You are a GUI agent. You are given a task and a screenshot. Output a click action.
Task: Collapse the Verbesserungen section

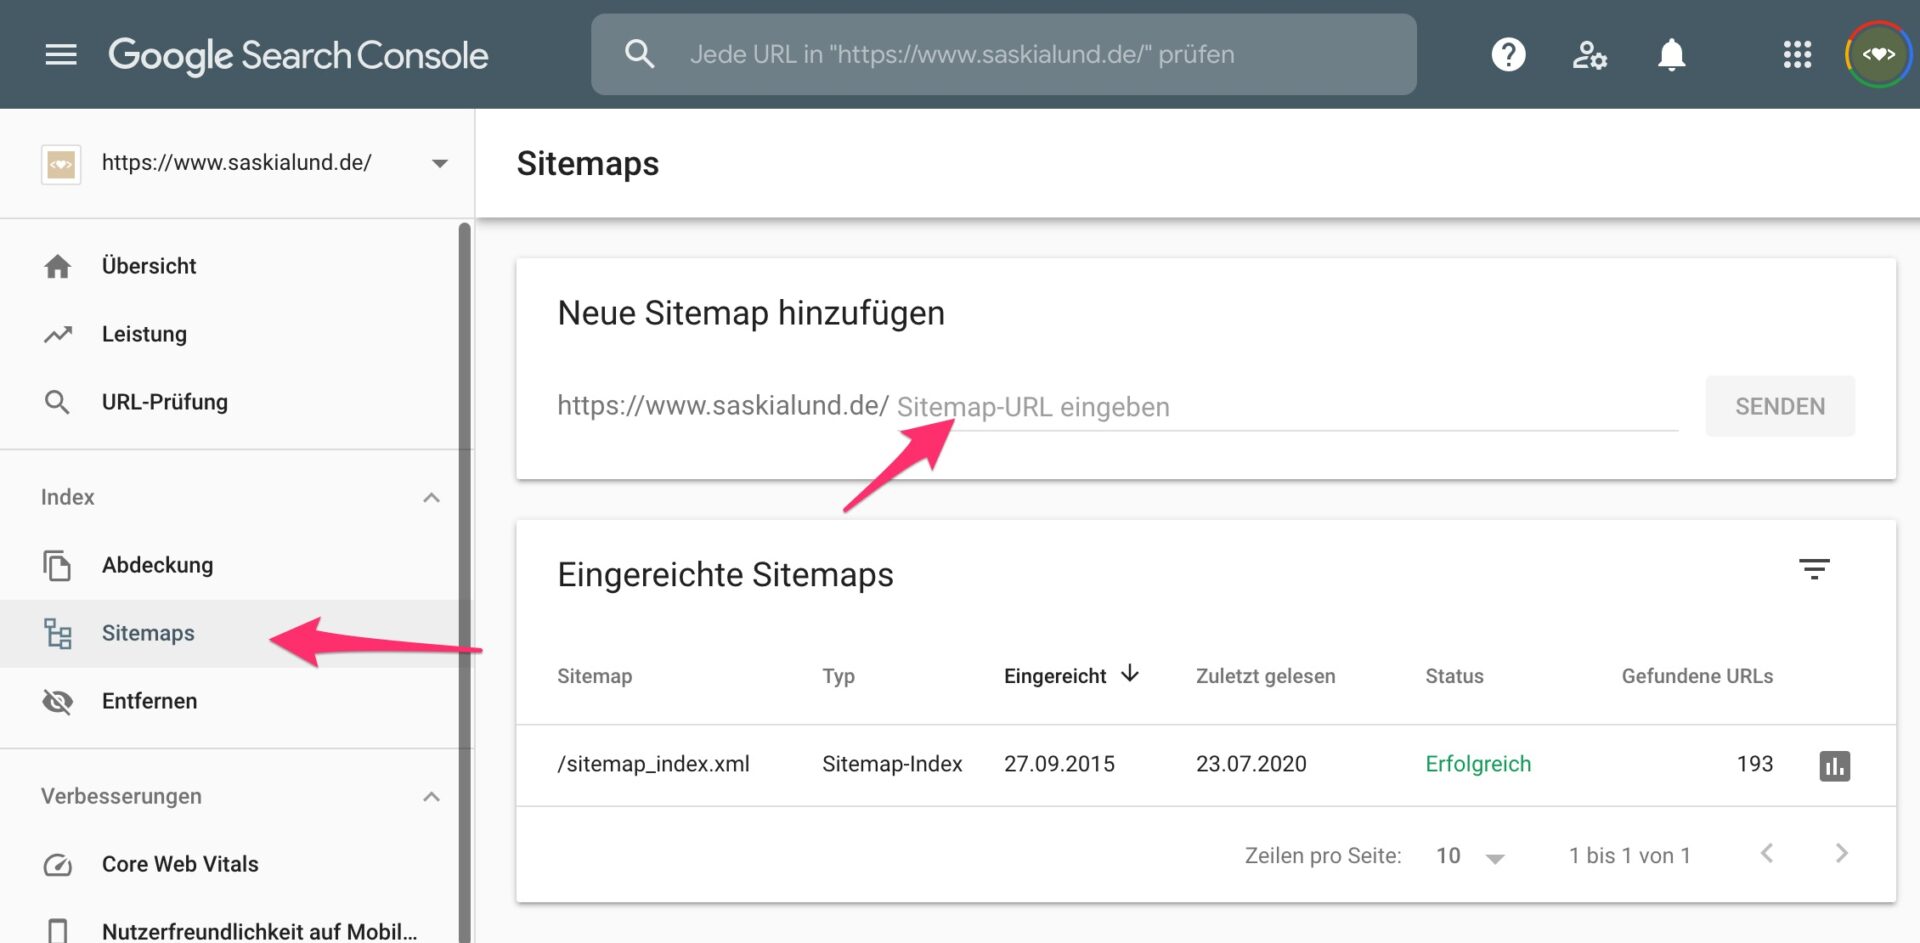431,797
